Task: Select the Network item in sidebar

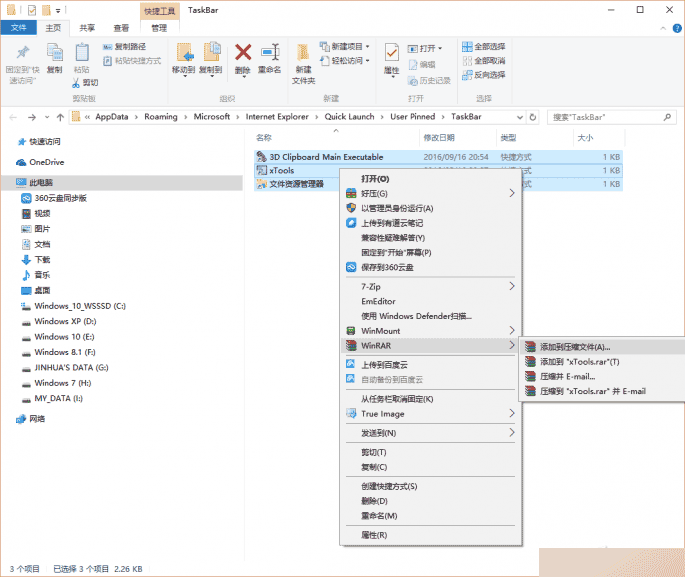Action: pyautogui.click(x=31, y=419)
